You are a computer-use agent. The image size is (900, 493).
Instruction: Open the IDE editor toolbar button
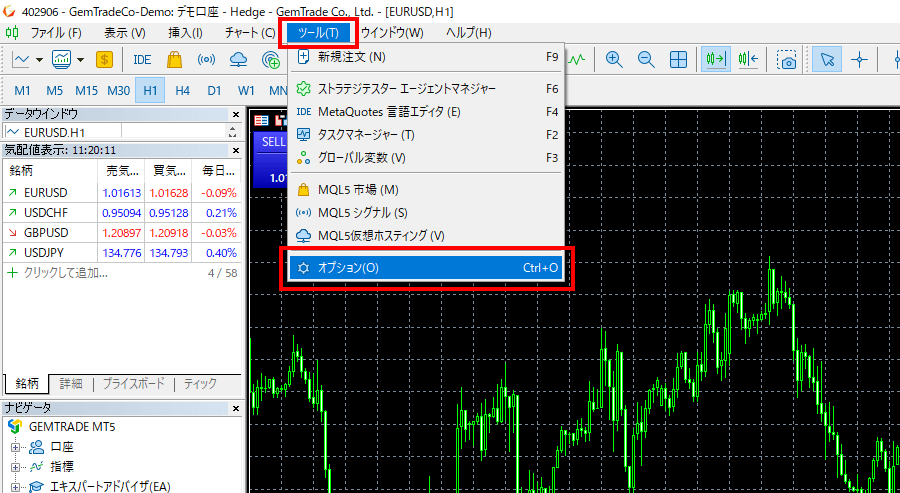coord(142,59)
